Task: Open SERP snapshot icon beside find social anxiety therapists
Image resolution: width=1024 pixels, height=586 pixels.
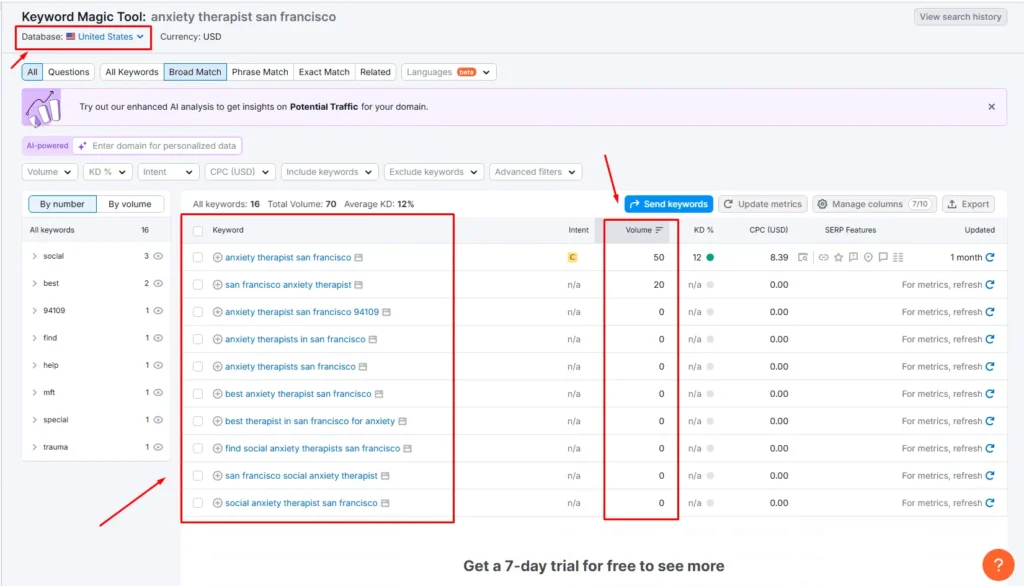Action: click(x=408, y=449)
